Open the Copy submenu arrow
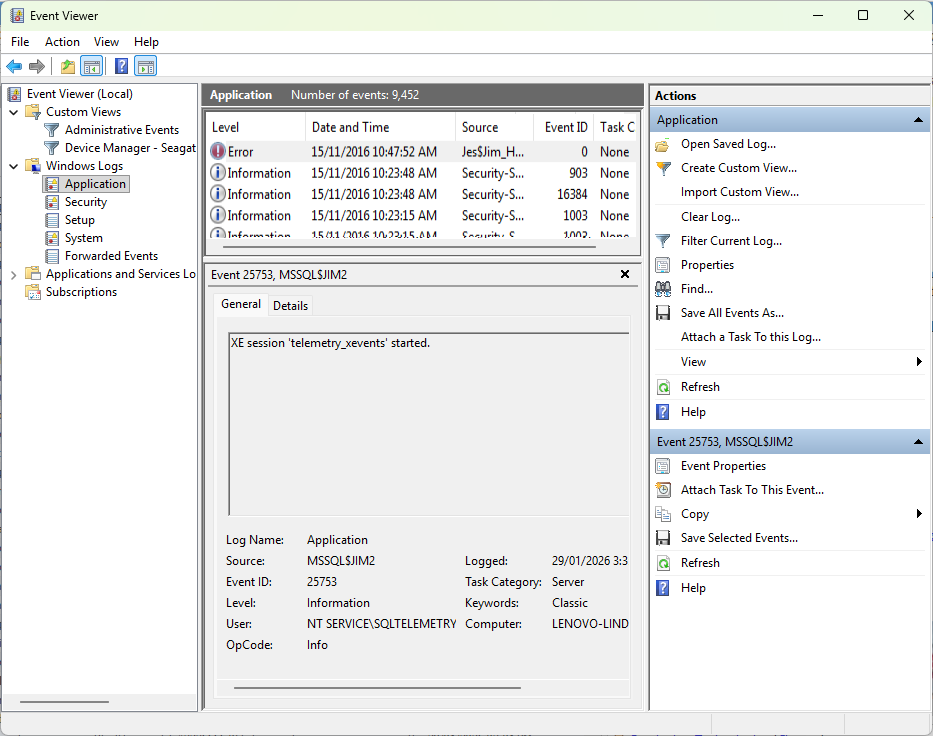This screenshot has width=933, height=736. pyautogui.click(x=919, y=513)
